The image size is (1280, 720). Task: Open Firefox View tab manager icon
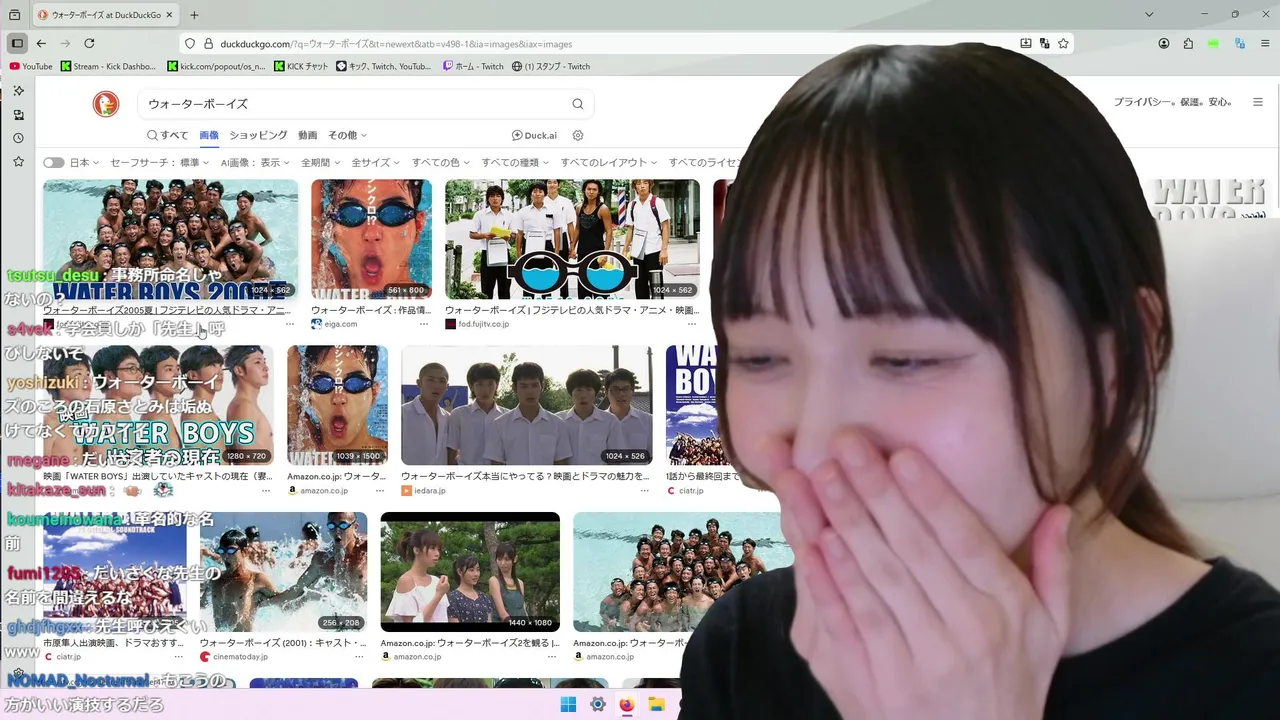[14, 15]
